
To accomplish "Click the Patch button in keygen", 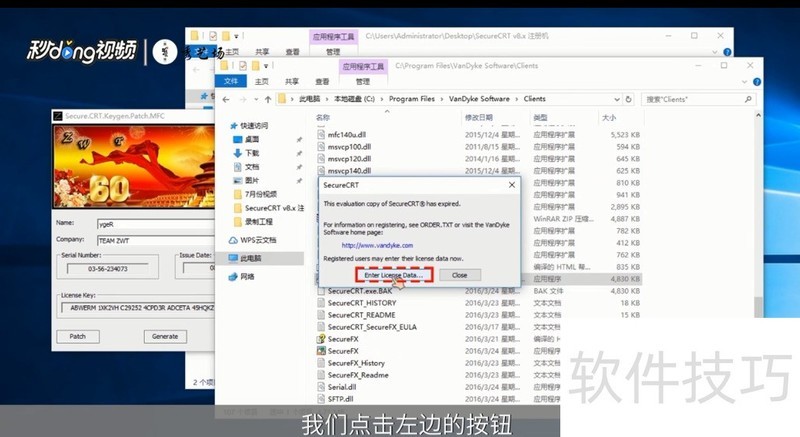I will point(78,337).
